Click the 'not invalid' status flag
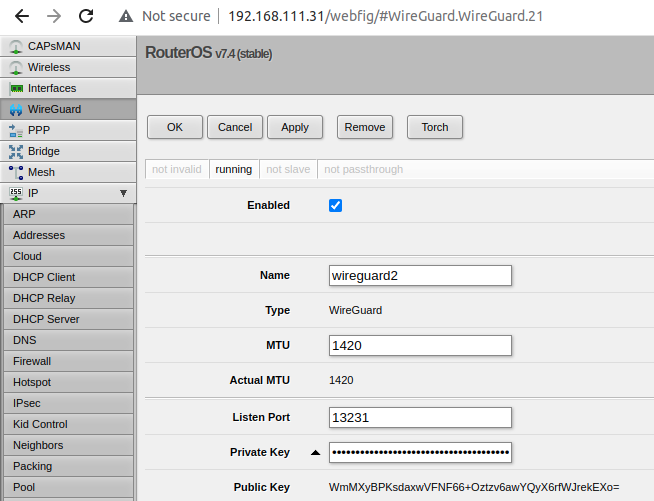The image size is (654, 501). (177, 169)
